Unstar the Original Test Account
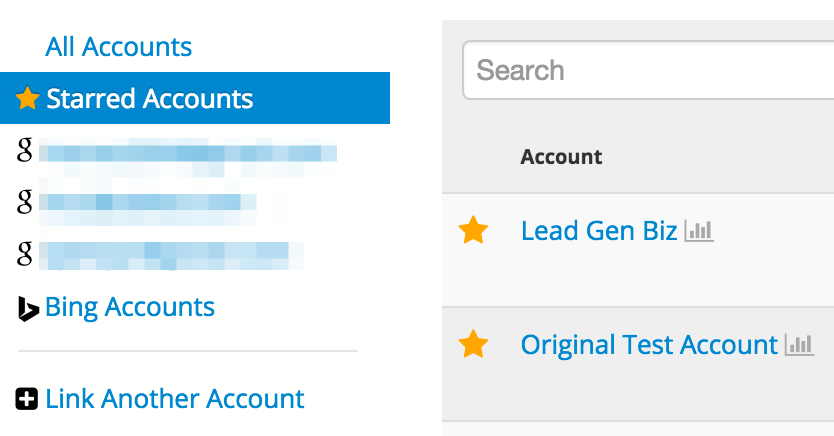Screen dimensions: 834x436 click(473, 344)
